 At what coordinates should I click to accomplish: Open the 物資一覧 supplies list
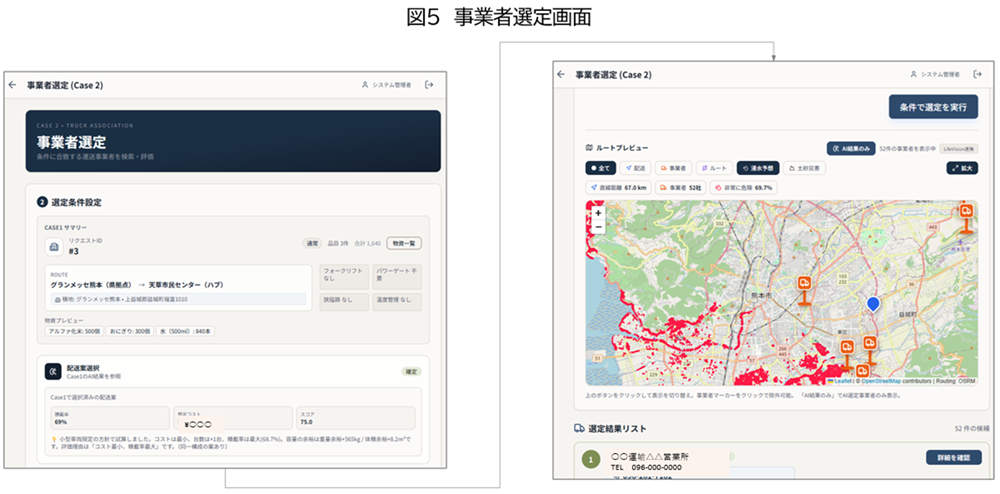(405, 243)
